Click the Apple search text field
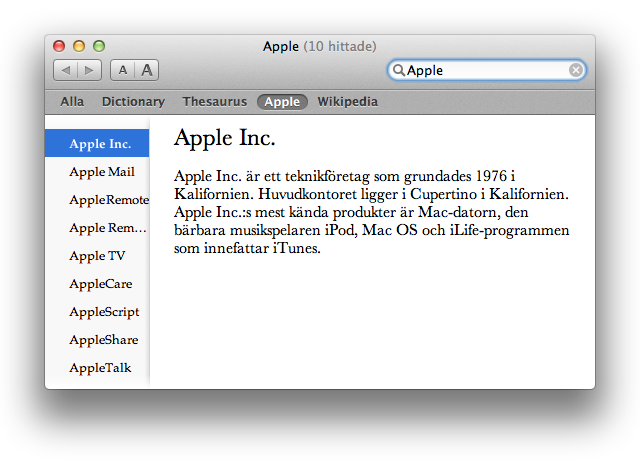Image resolution: width=640 pixels, height=460 pixels. click(x=487, y=70)
